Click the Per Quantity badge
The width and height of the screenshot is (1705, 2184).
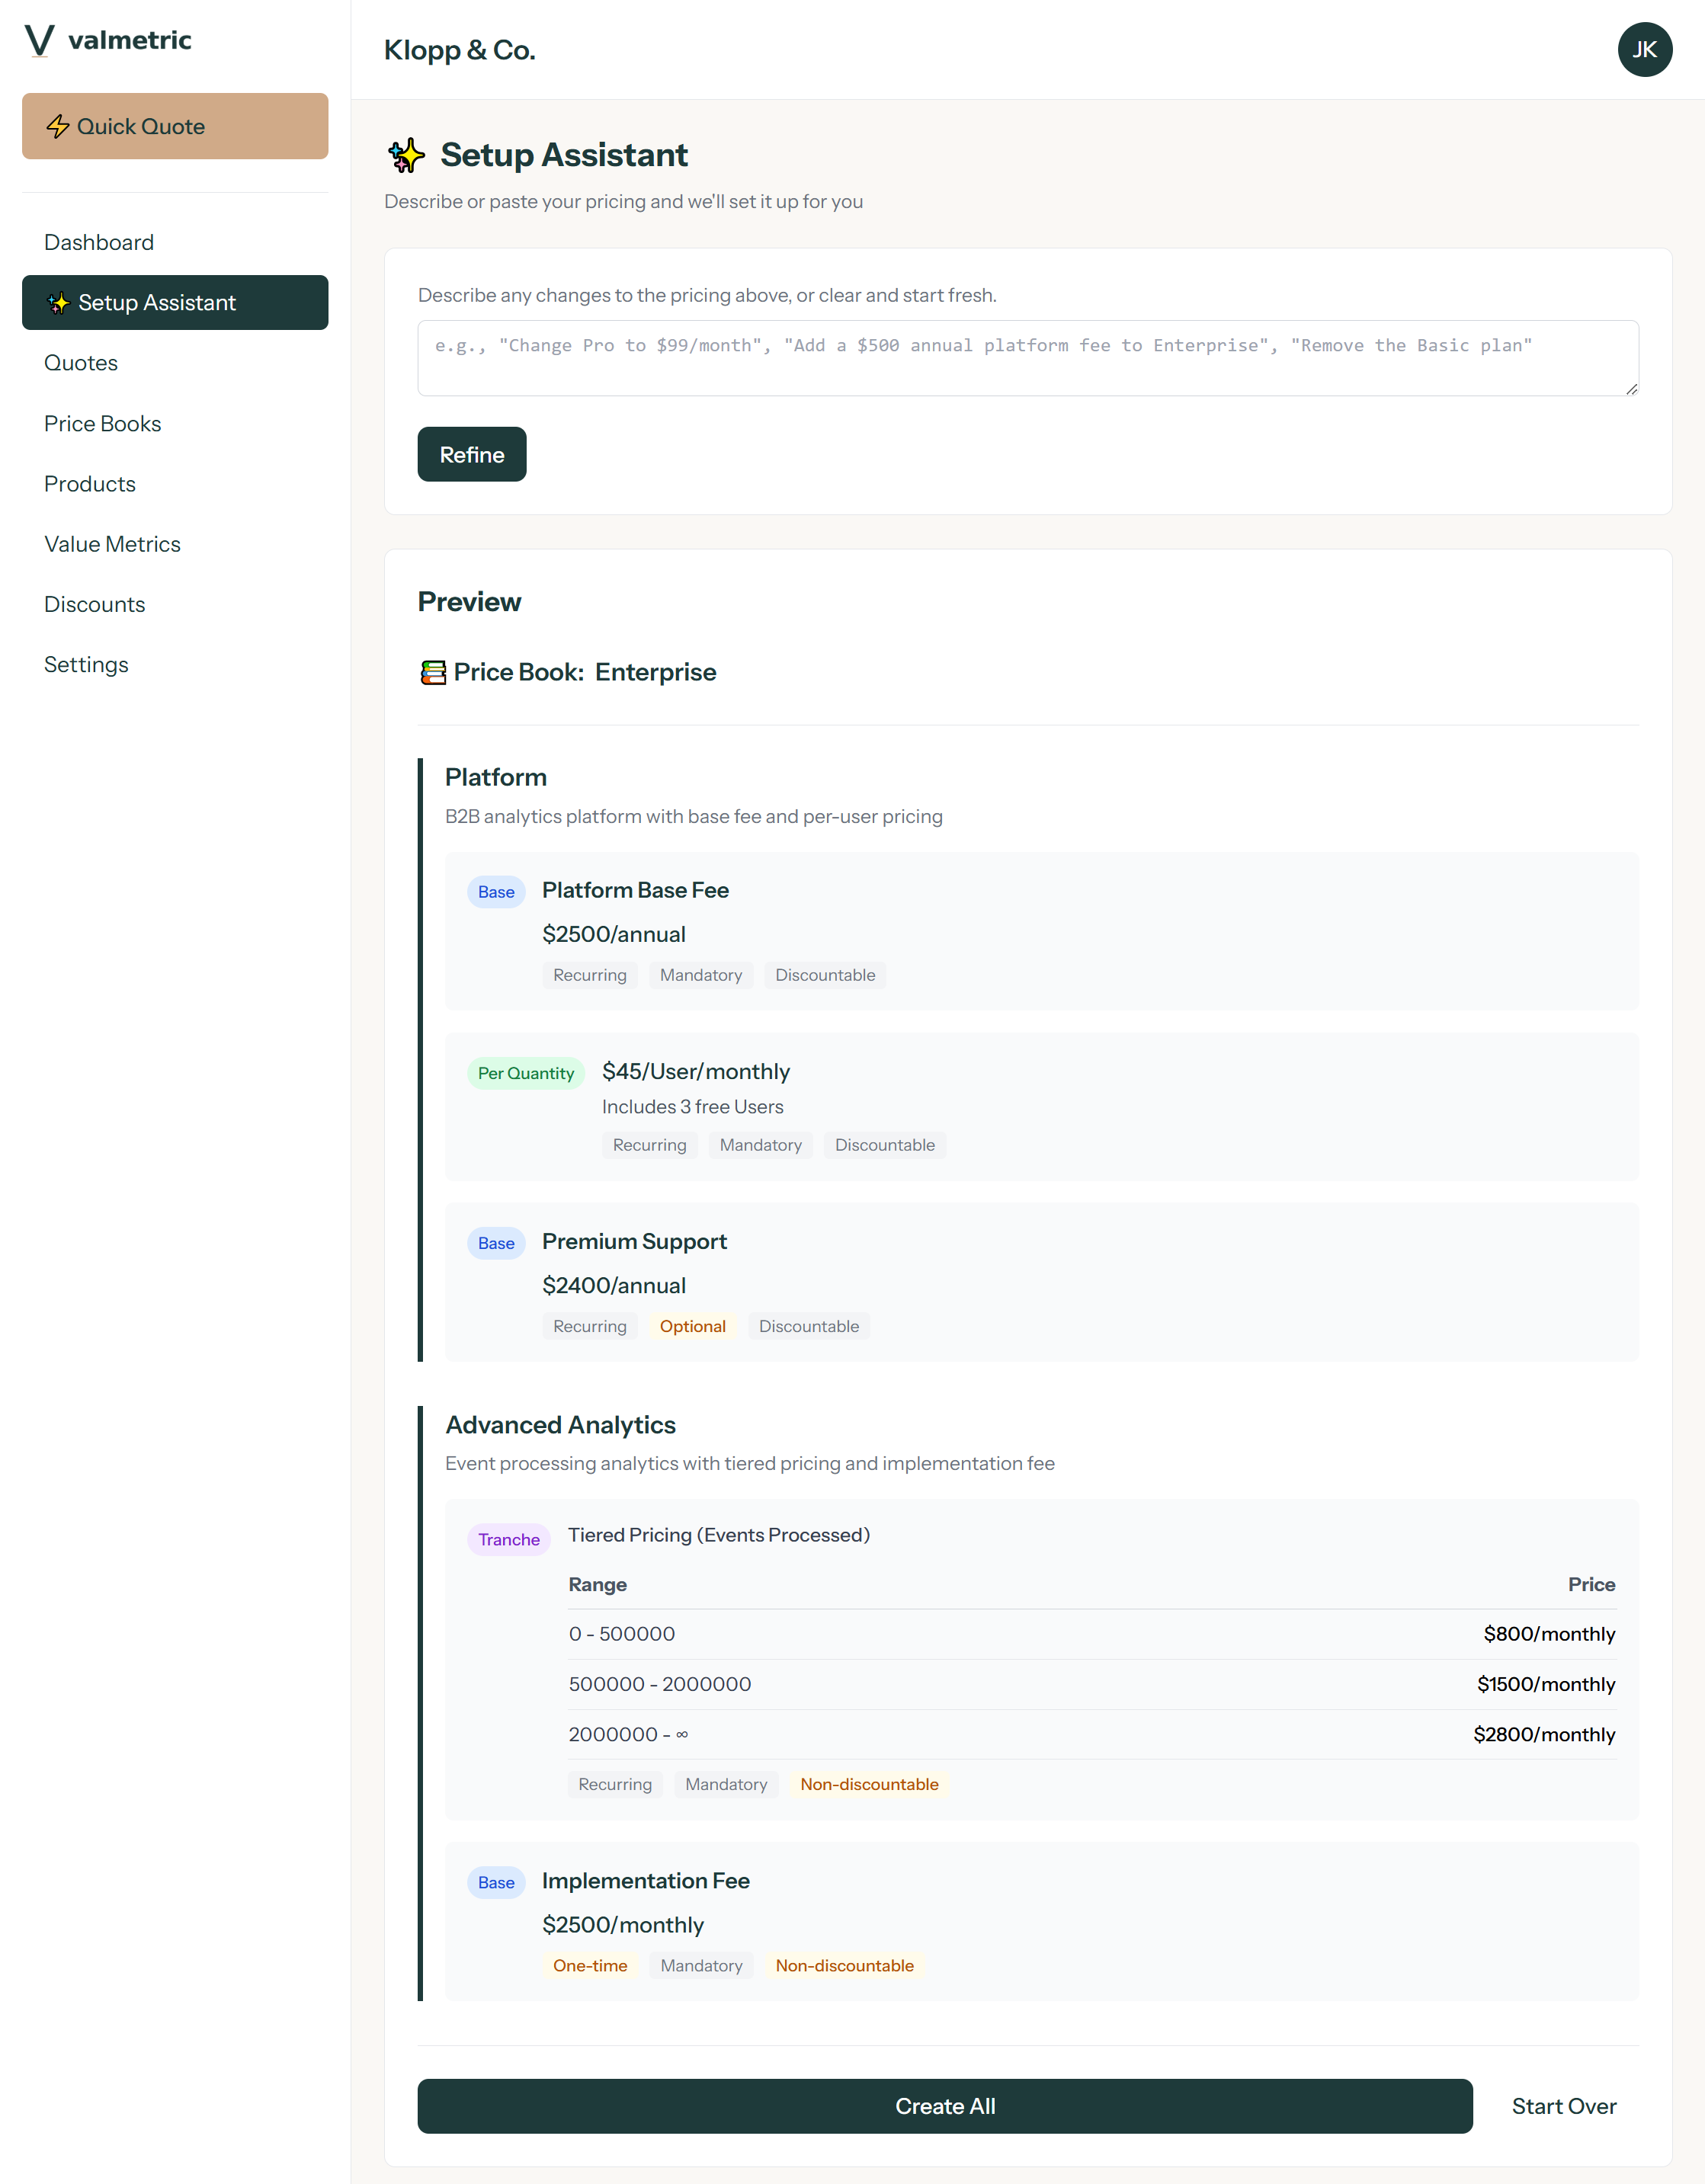pyautogui.click(x=525, y=1072)
